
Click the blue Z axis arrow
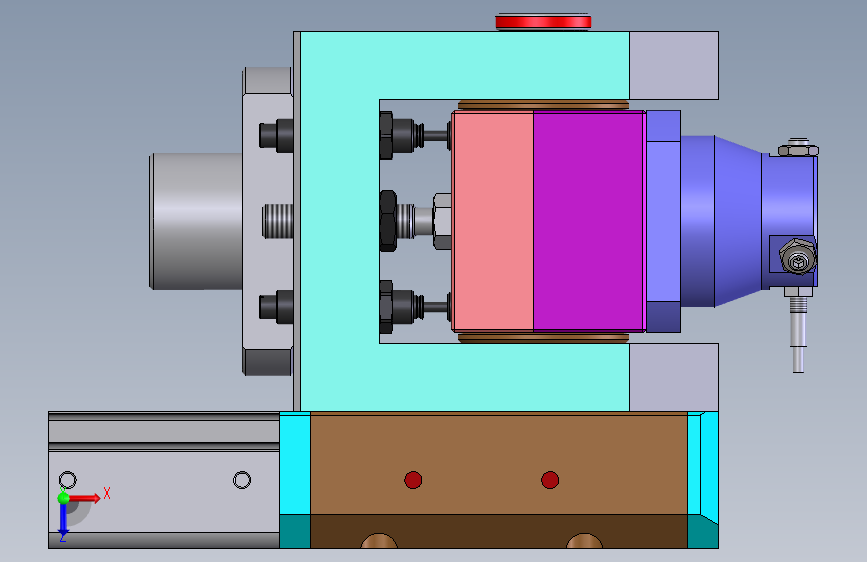[x=63, y=520]
